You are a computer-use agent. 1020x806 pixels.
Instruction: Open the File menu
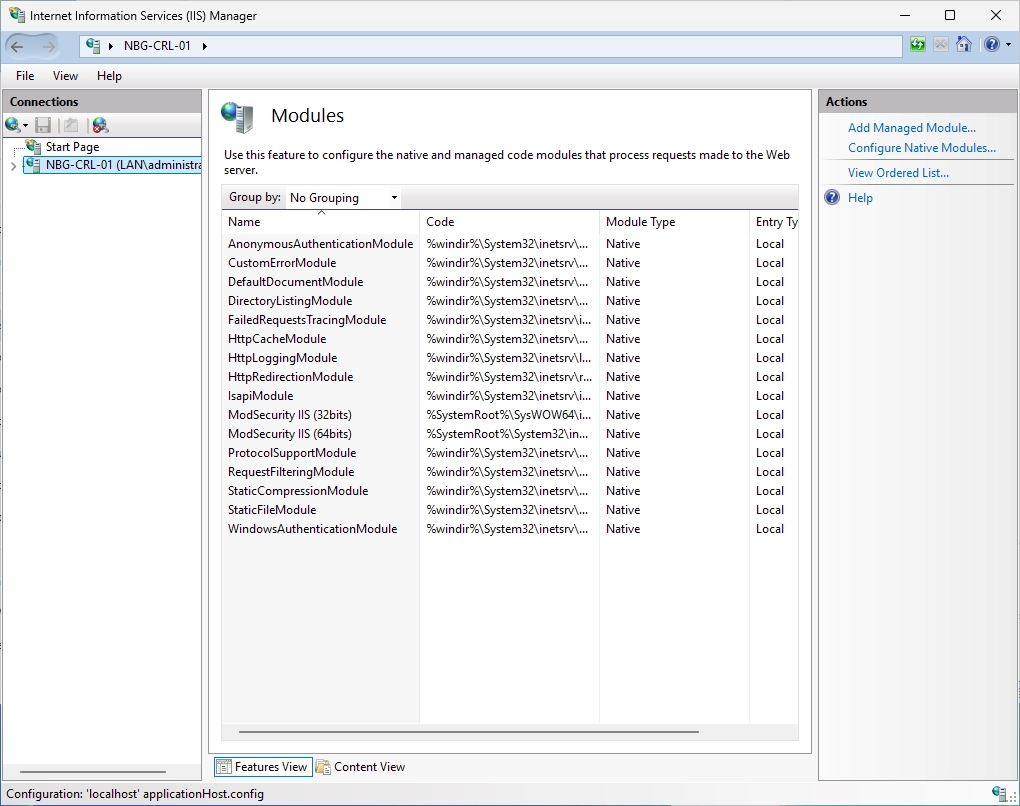pos(25,76)
